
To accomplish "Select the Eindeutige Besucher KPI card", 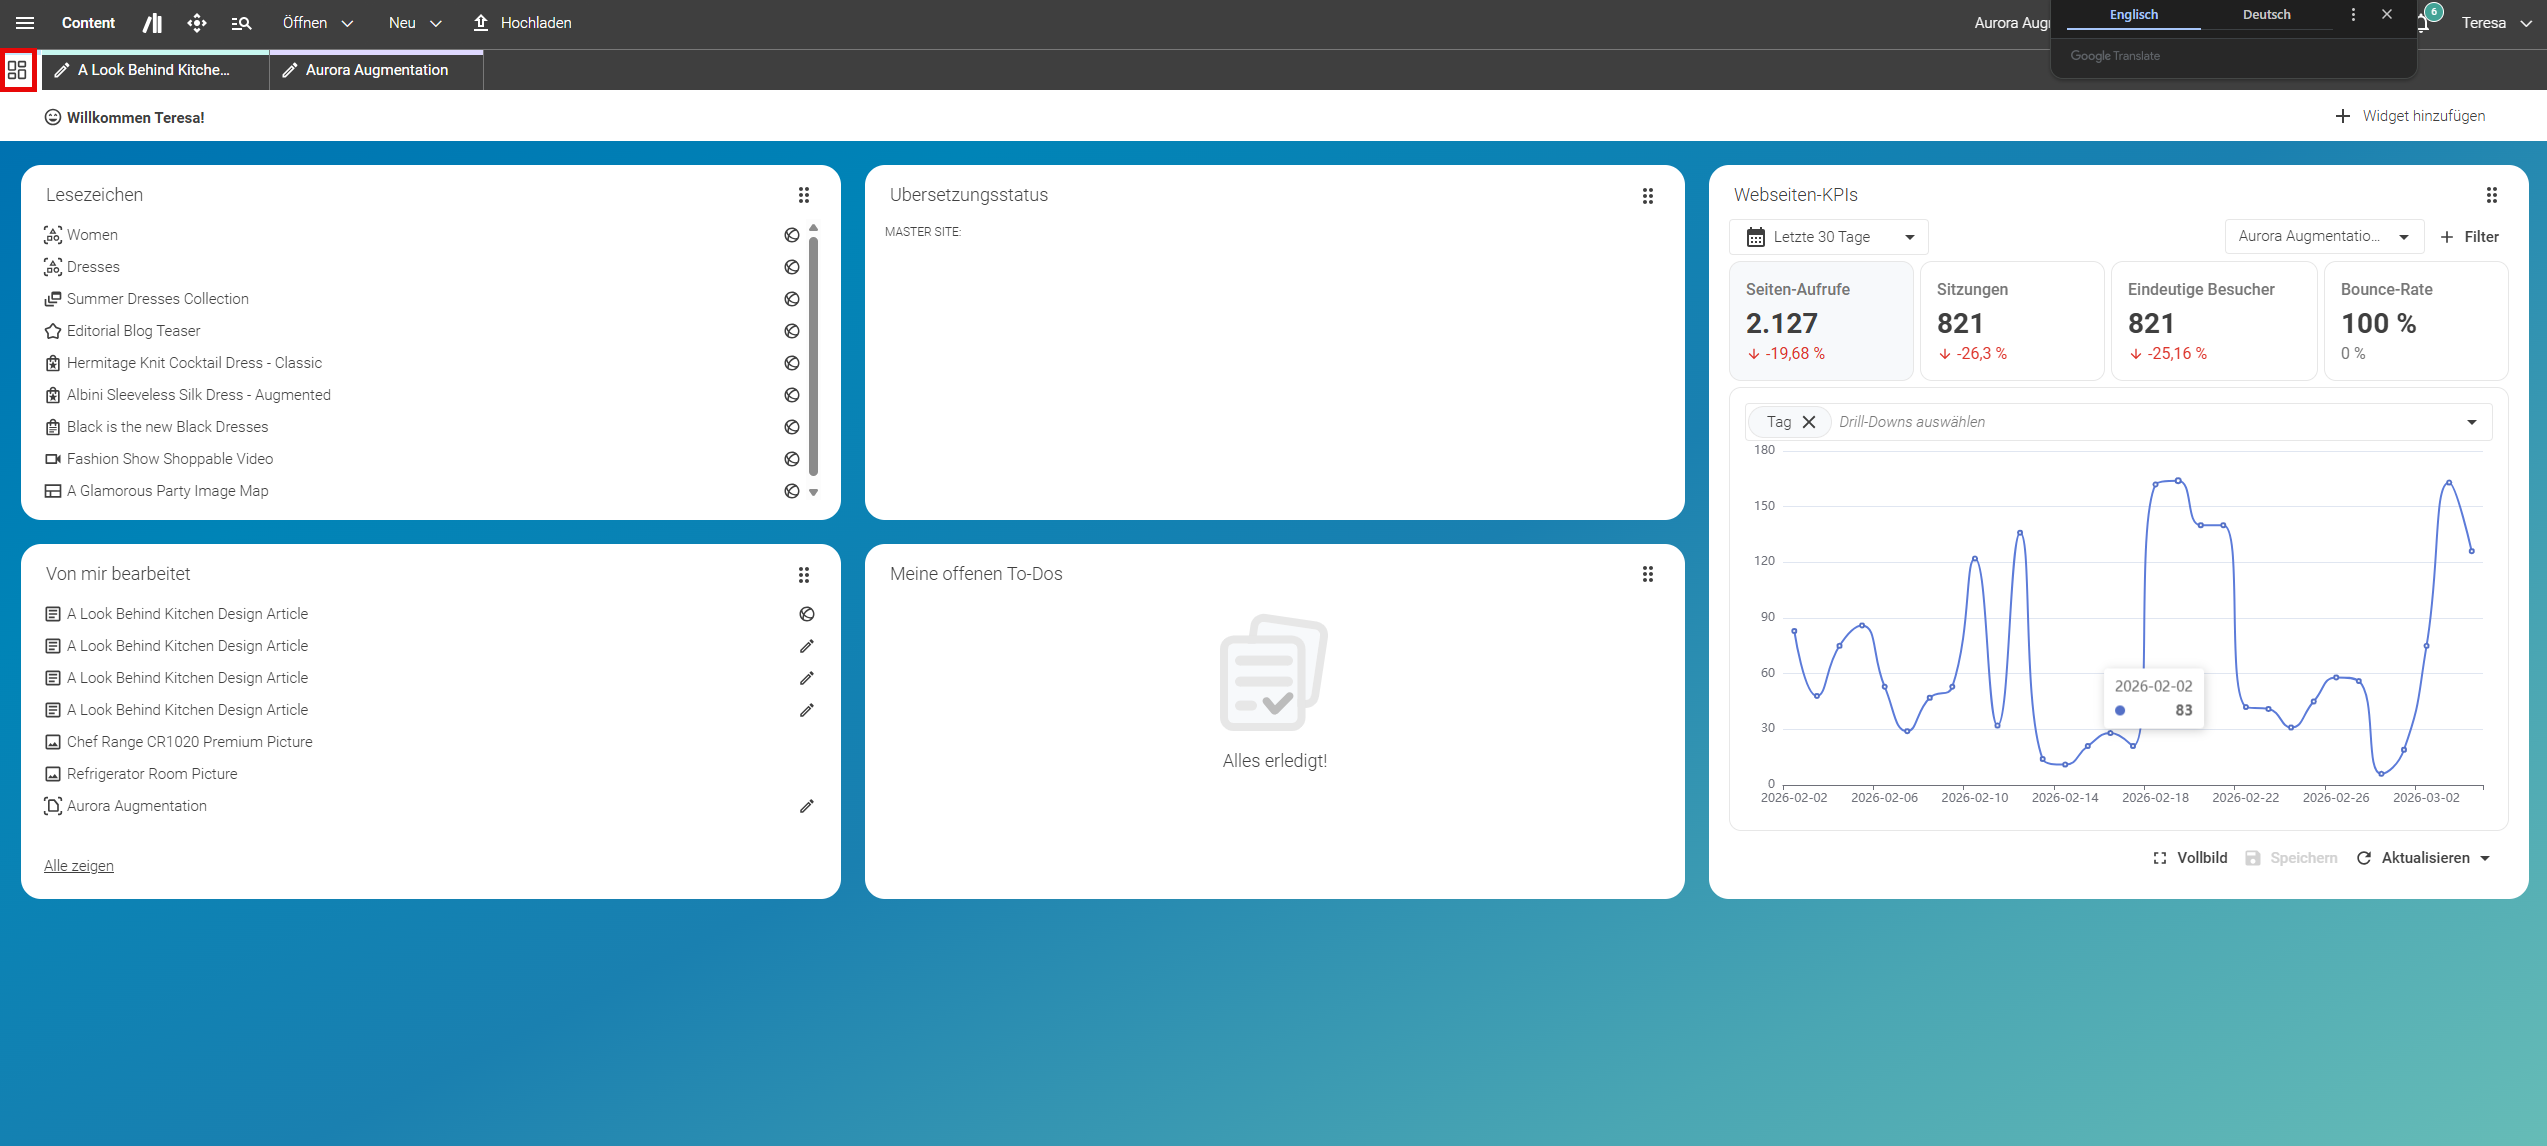I will pyautogui.click(x=2214, y=321).
